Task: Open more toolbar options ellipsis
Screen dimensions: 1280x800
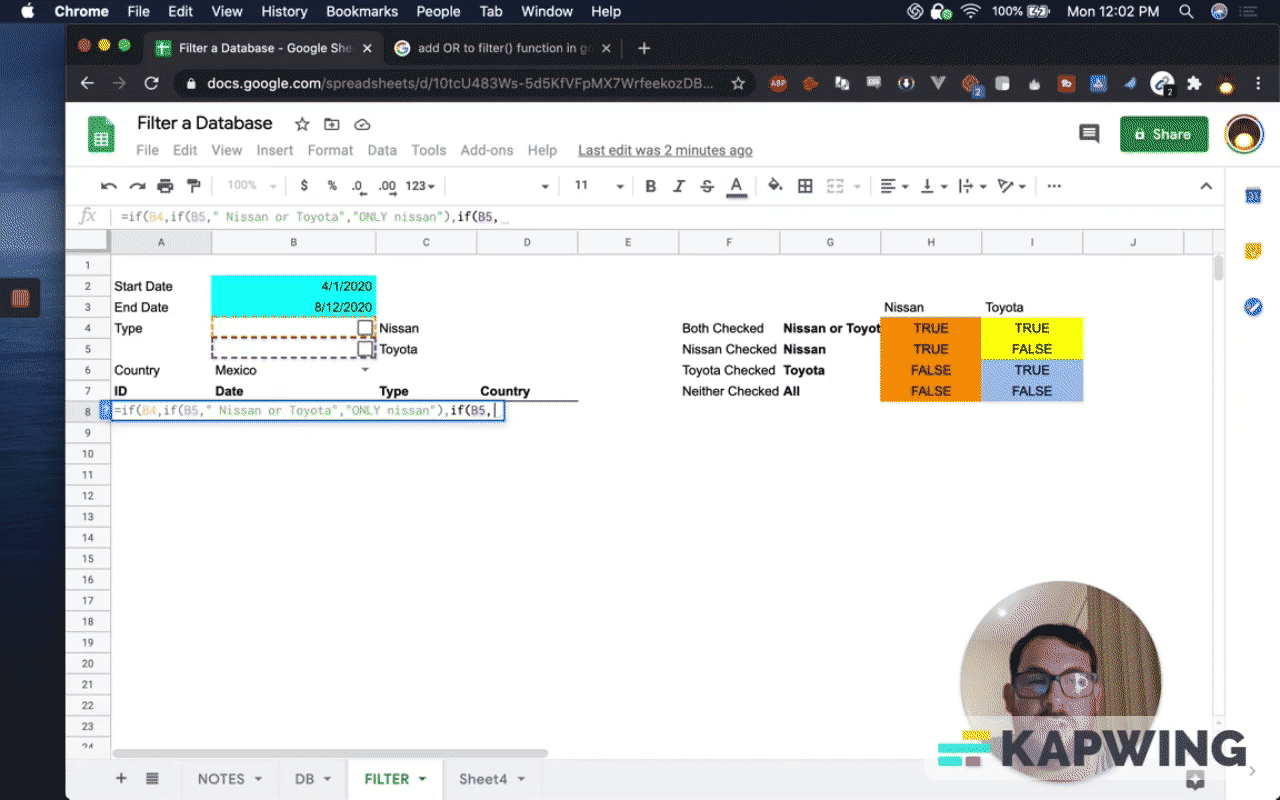Action: click(x=1053, y=186)
